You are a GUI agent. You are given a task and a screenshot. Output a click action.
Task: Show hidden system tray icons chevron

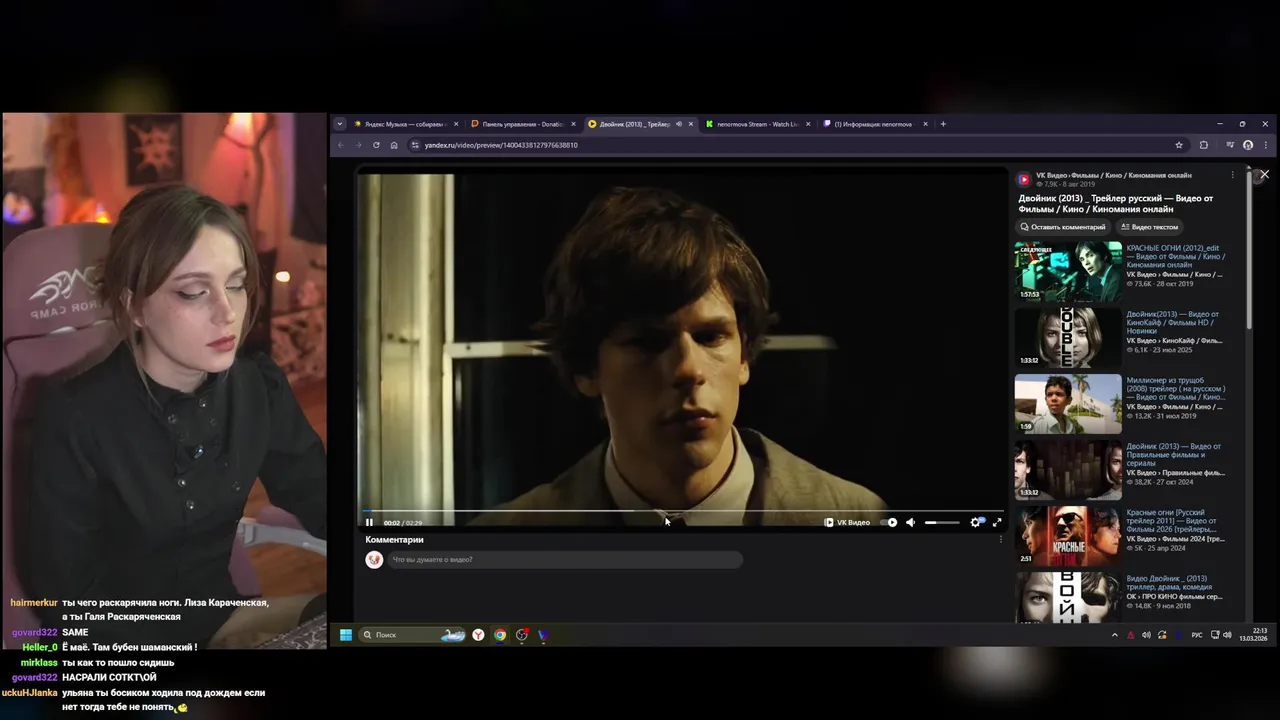click(1115, 635)
